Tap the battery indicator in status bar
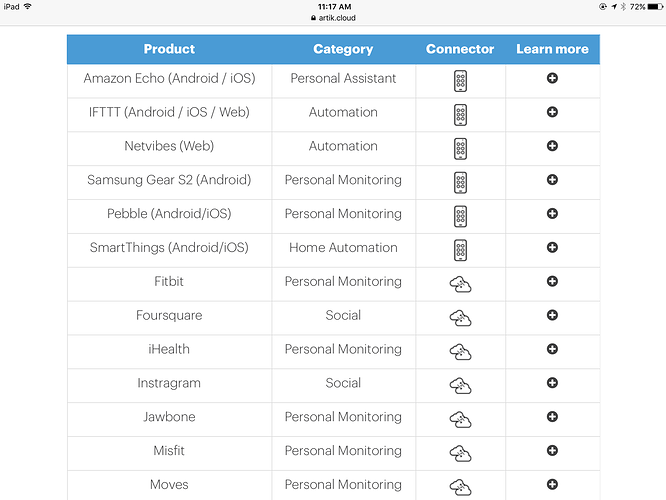Image resolution: width=666 pixels, height=500 pixels. (655, 6)
